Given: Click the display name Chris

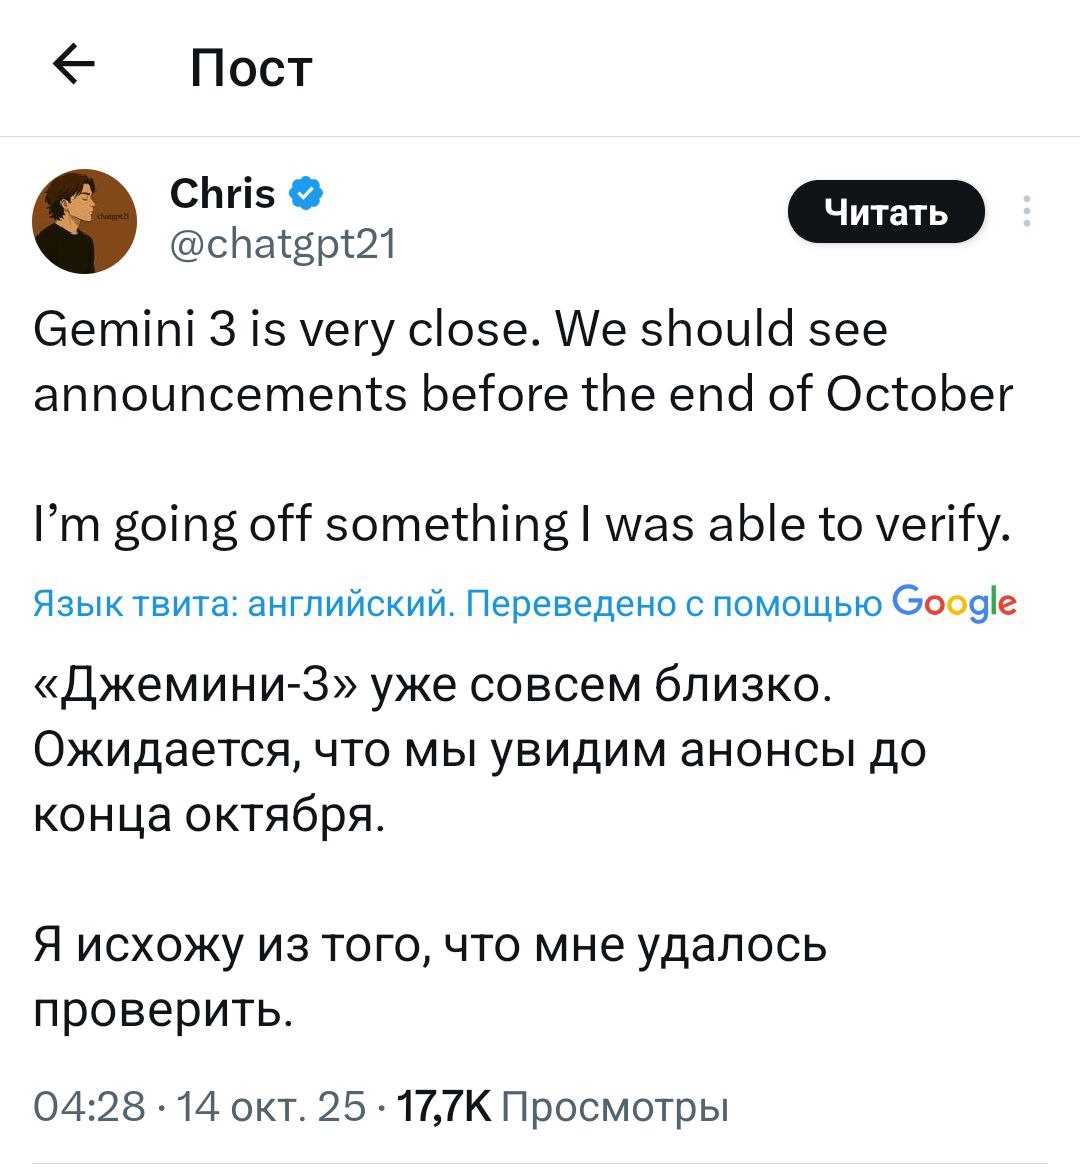Looking at the screenshot, I should (222, 193).
